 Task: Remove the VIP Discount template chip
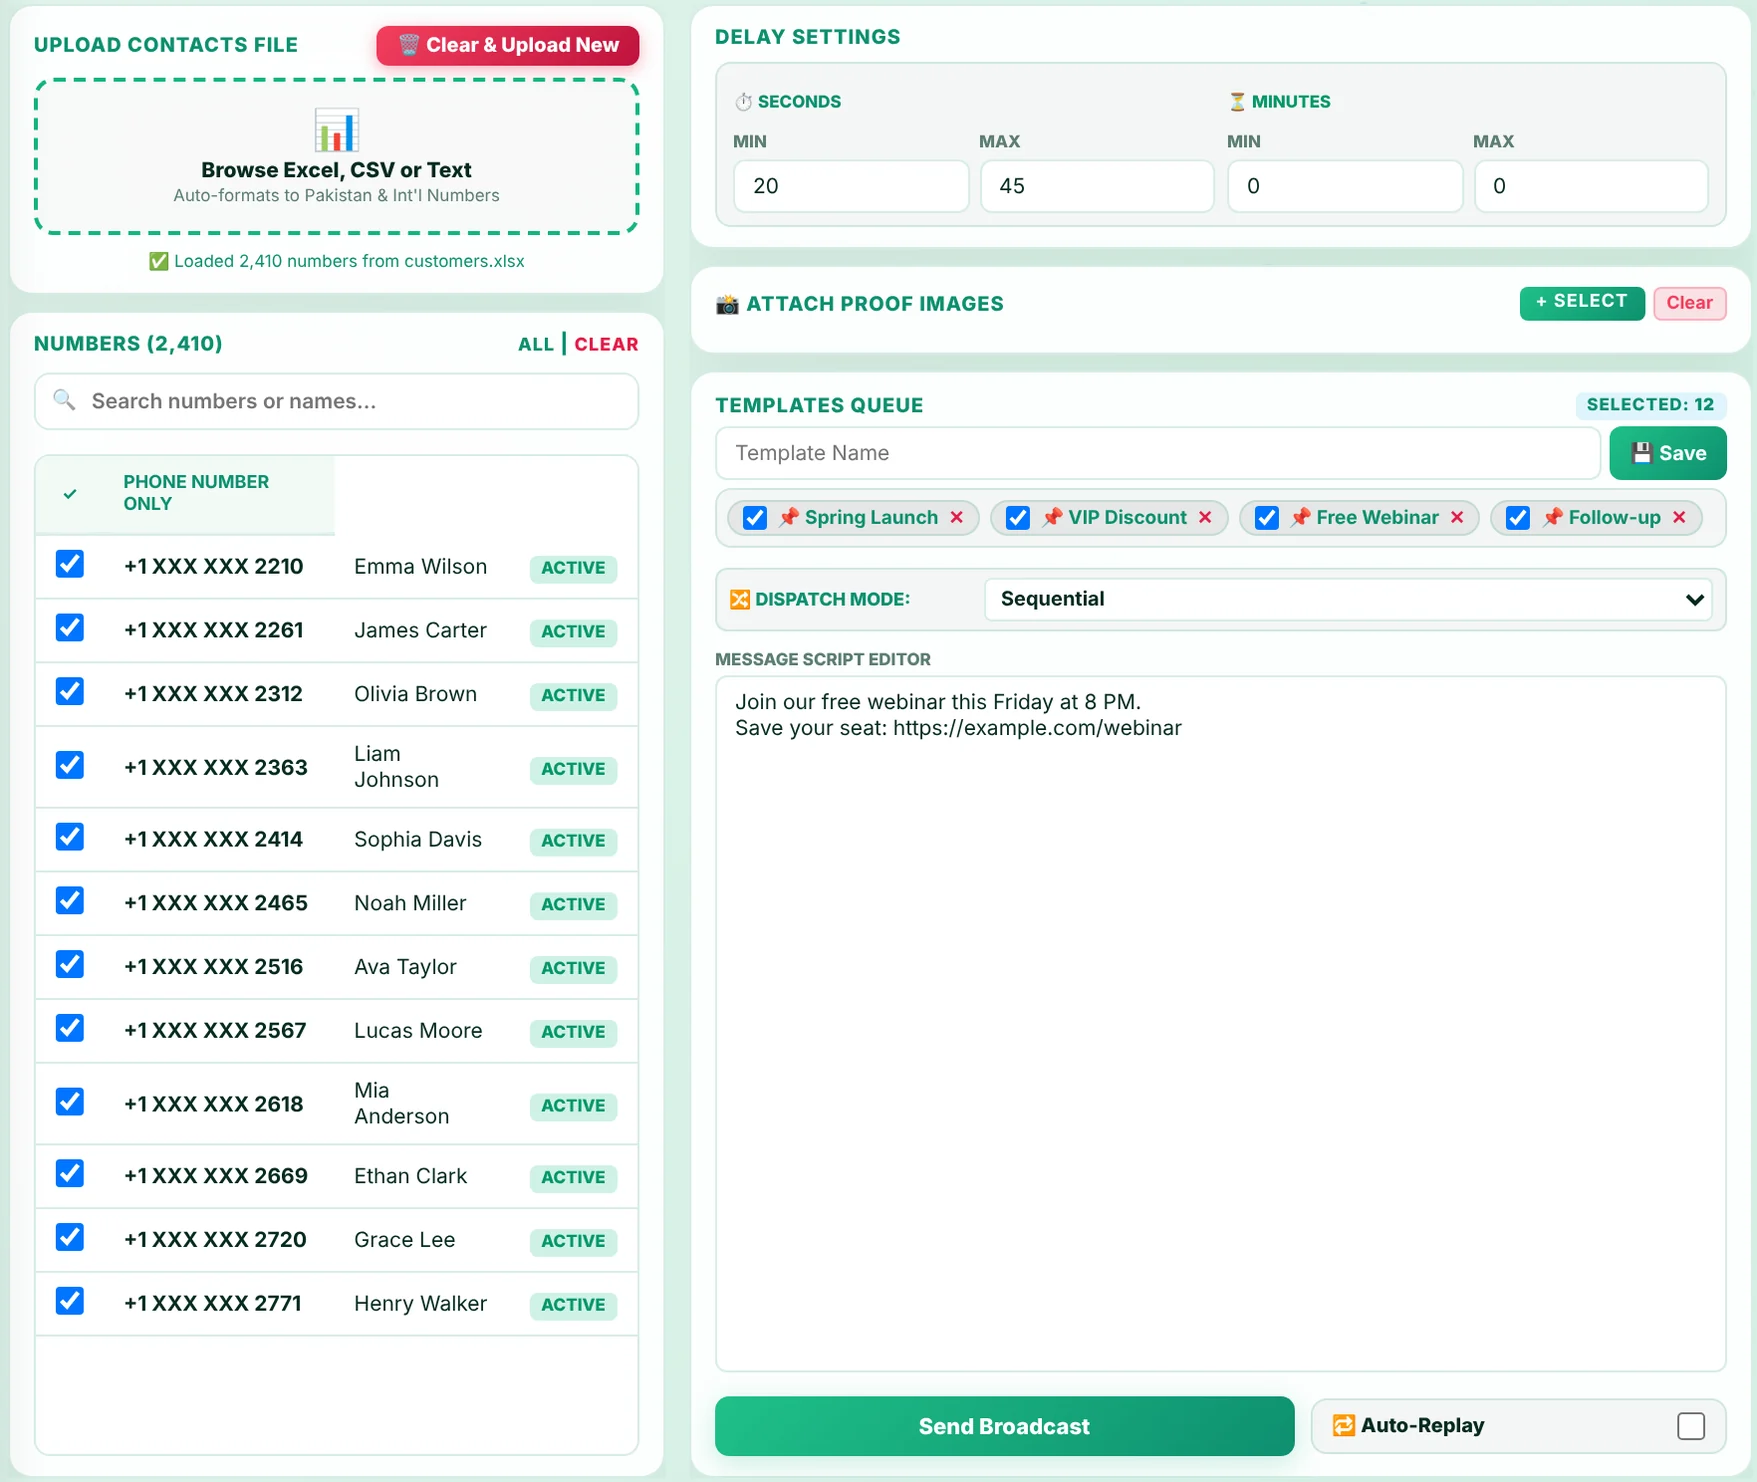point(1205,517)
